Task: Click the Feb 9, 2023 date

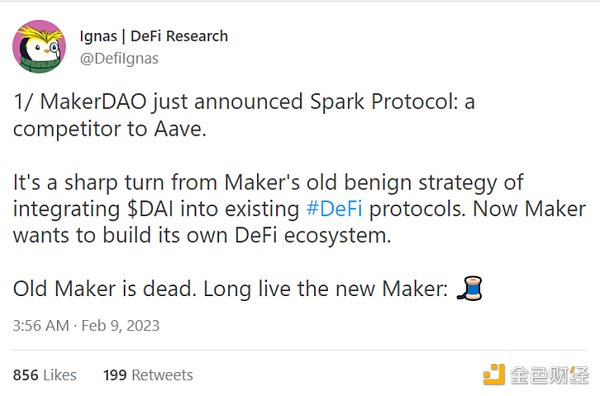Action: 121,326
